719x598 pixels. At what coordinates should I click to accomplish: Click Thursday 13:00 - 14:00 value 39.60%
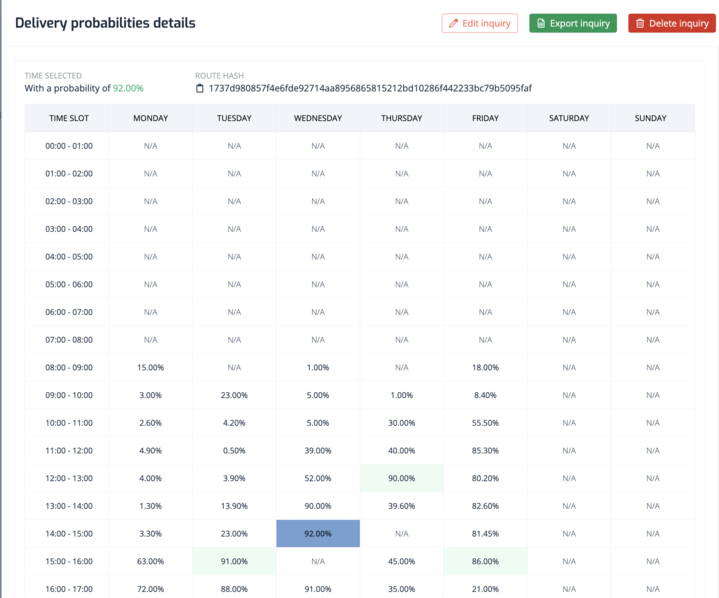click(x=402, y=506)
